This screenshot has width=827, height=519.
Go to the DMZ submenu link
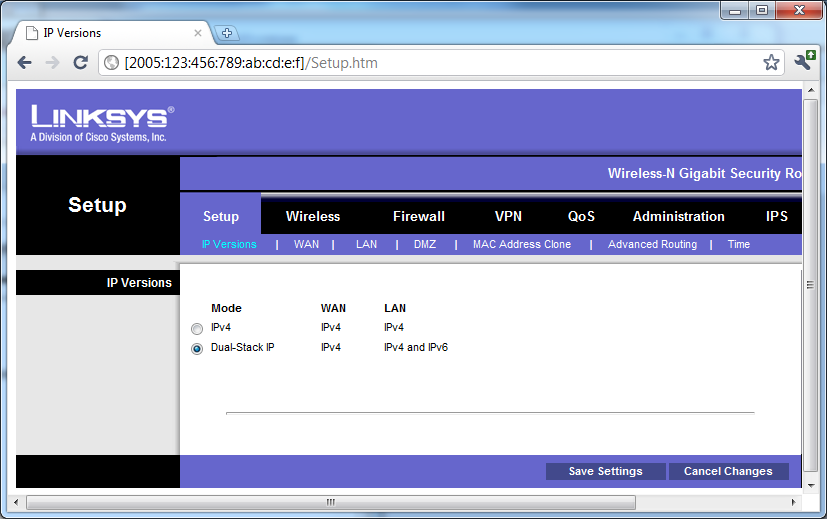click(425, 244)
